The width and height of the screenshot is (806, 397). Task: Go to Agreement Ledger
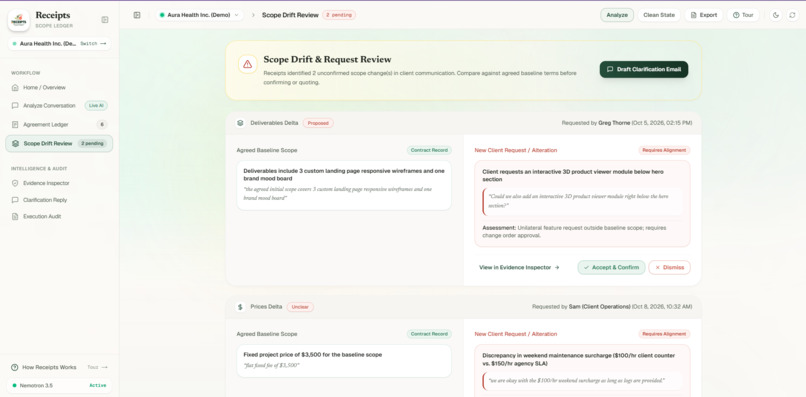(59, 124)
